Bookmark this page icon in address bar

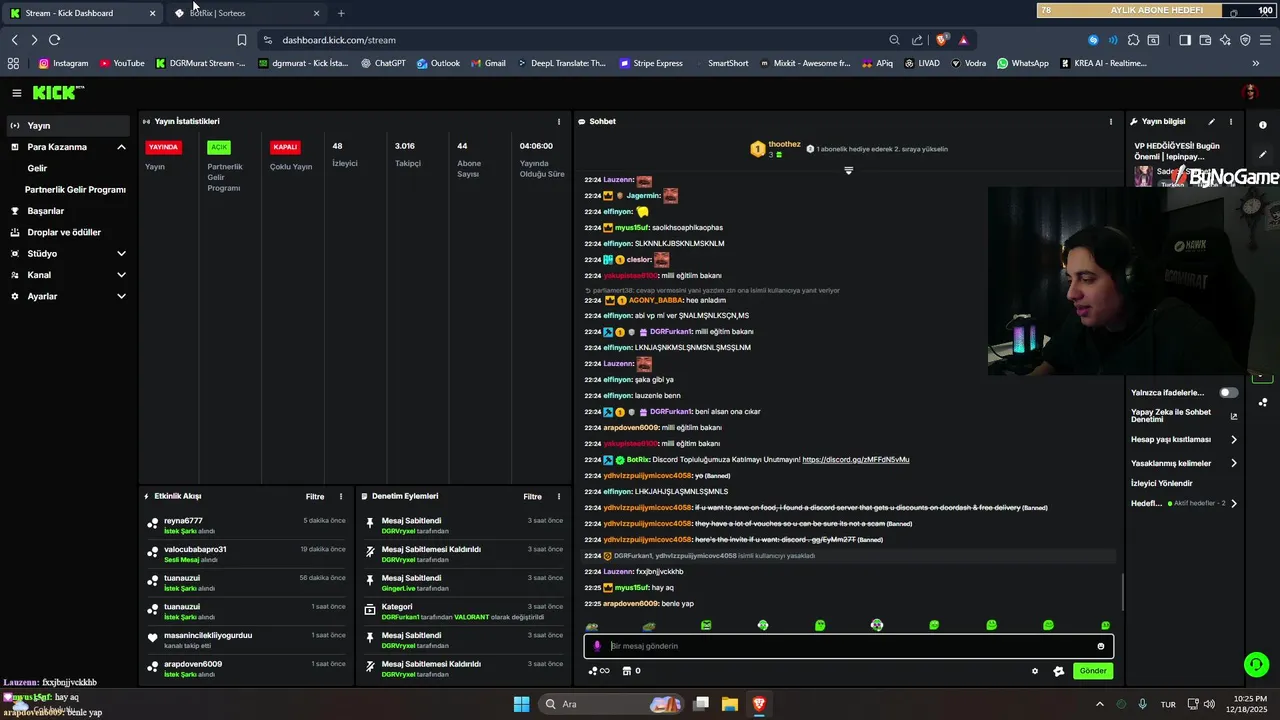(242, 40)
